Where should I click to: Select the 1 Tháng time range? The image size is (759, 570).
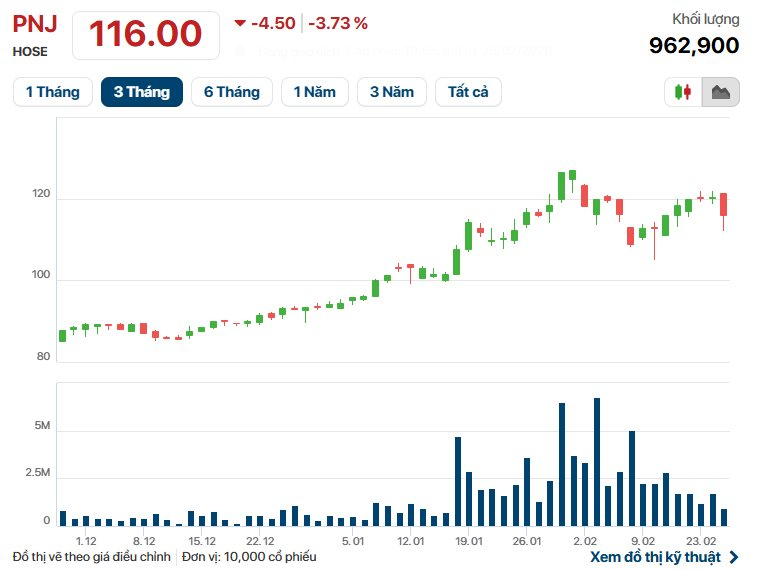coord(53,92)
